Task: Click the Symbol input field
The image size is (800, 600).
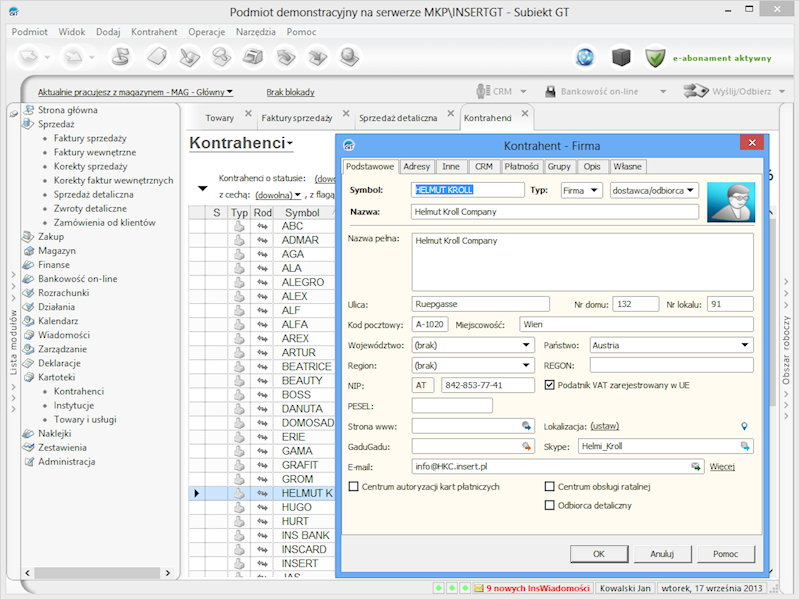Action: pyautogui.click(x=467, y=190)
